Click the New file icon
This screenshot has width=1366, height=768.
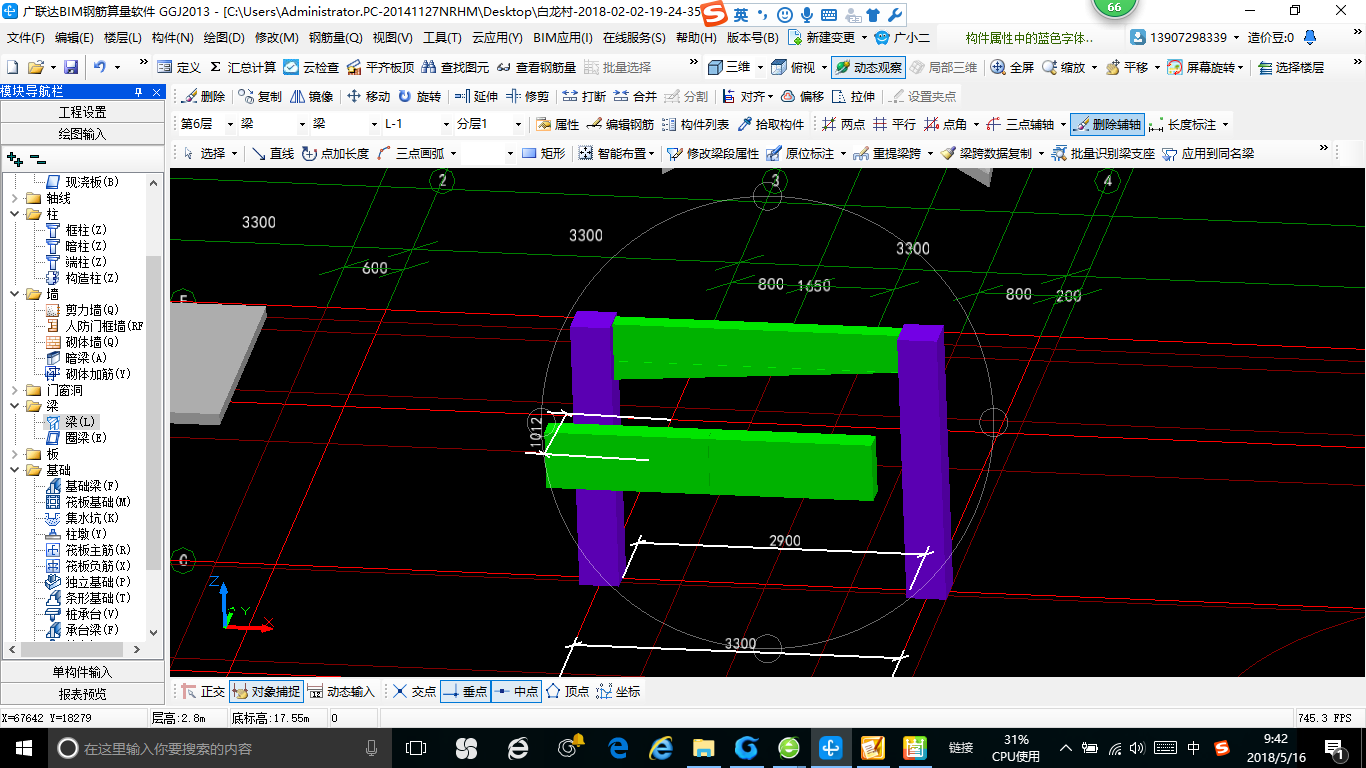coord(12,67)
